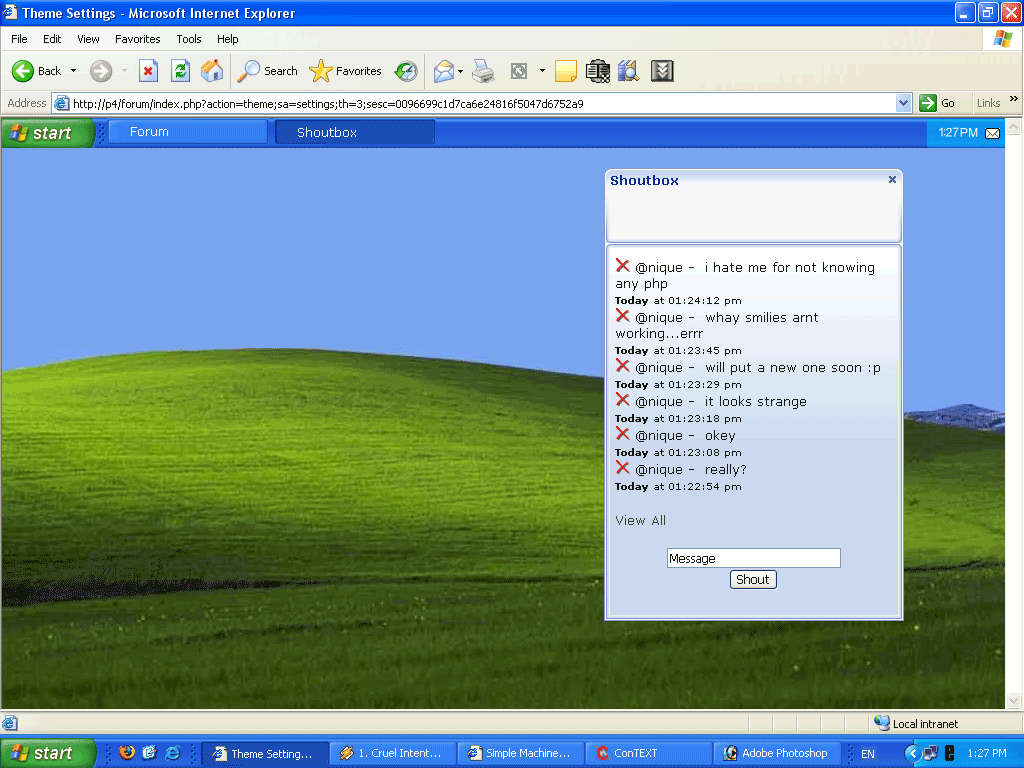The height and width of the screenshot is (768, 1024).
Task: Click the EN language indicator
Action: pyautogui.click(x=867, y=754)
